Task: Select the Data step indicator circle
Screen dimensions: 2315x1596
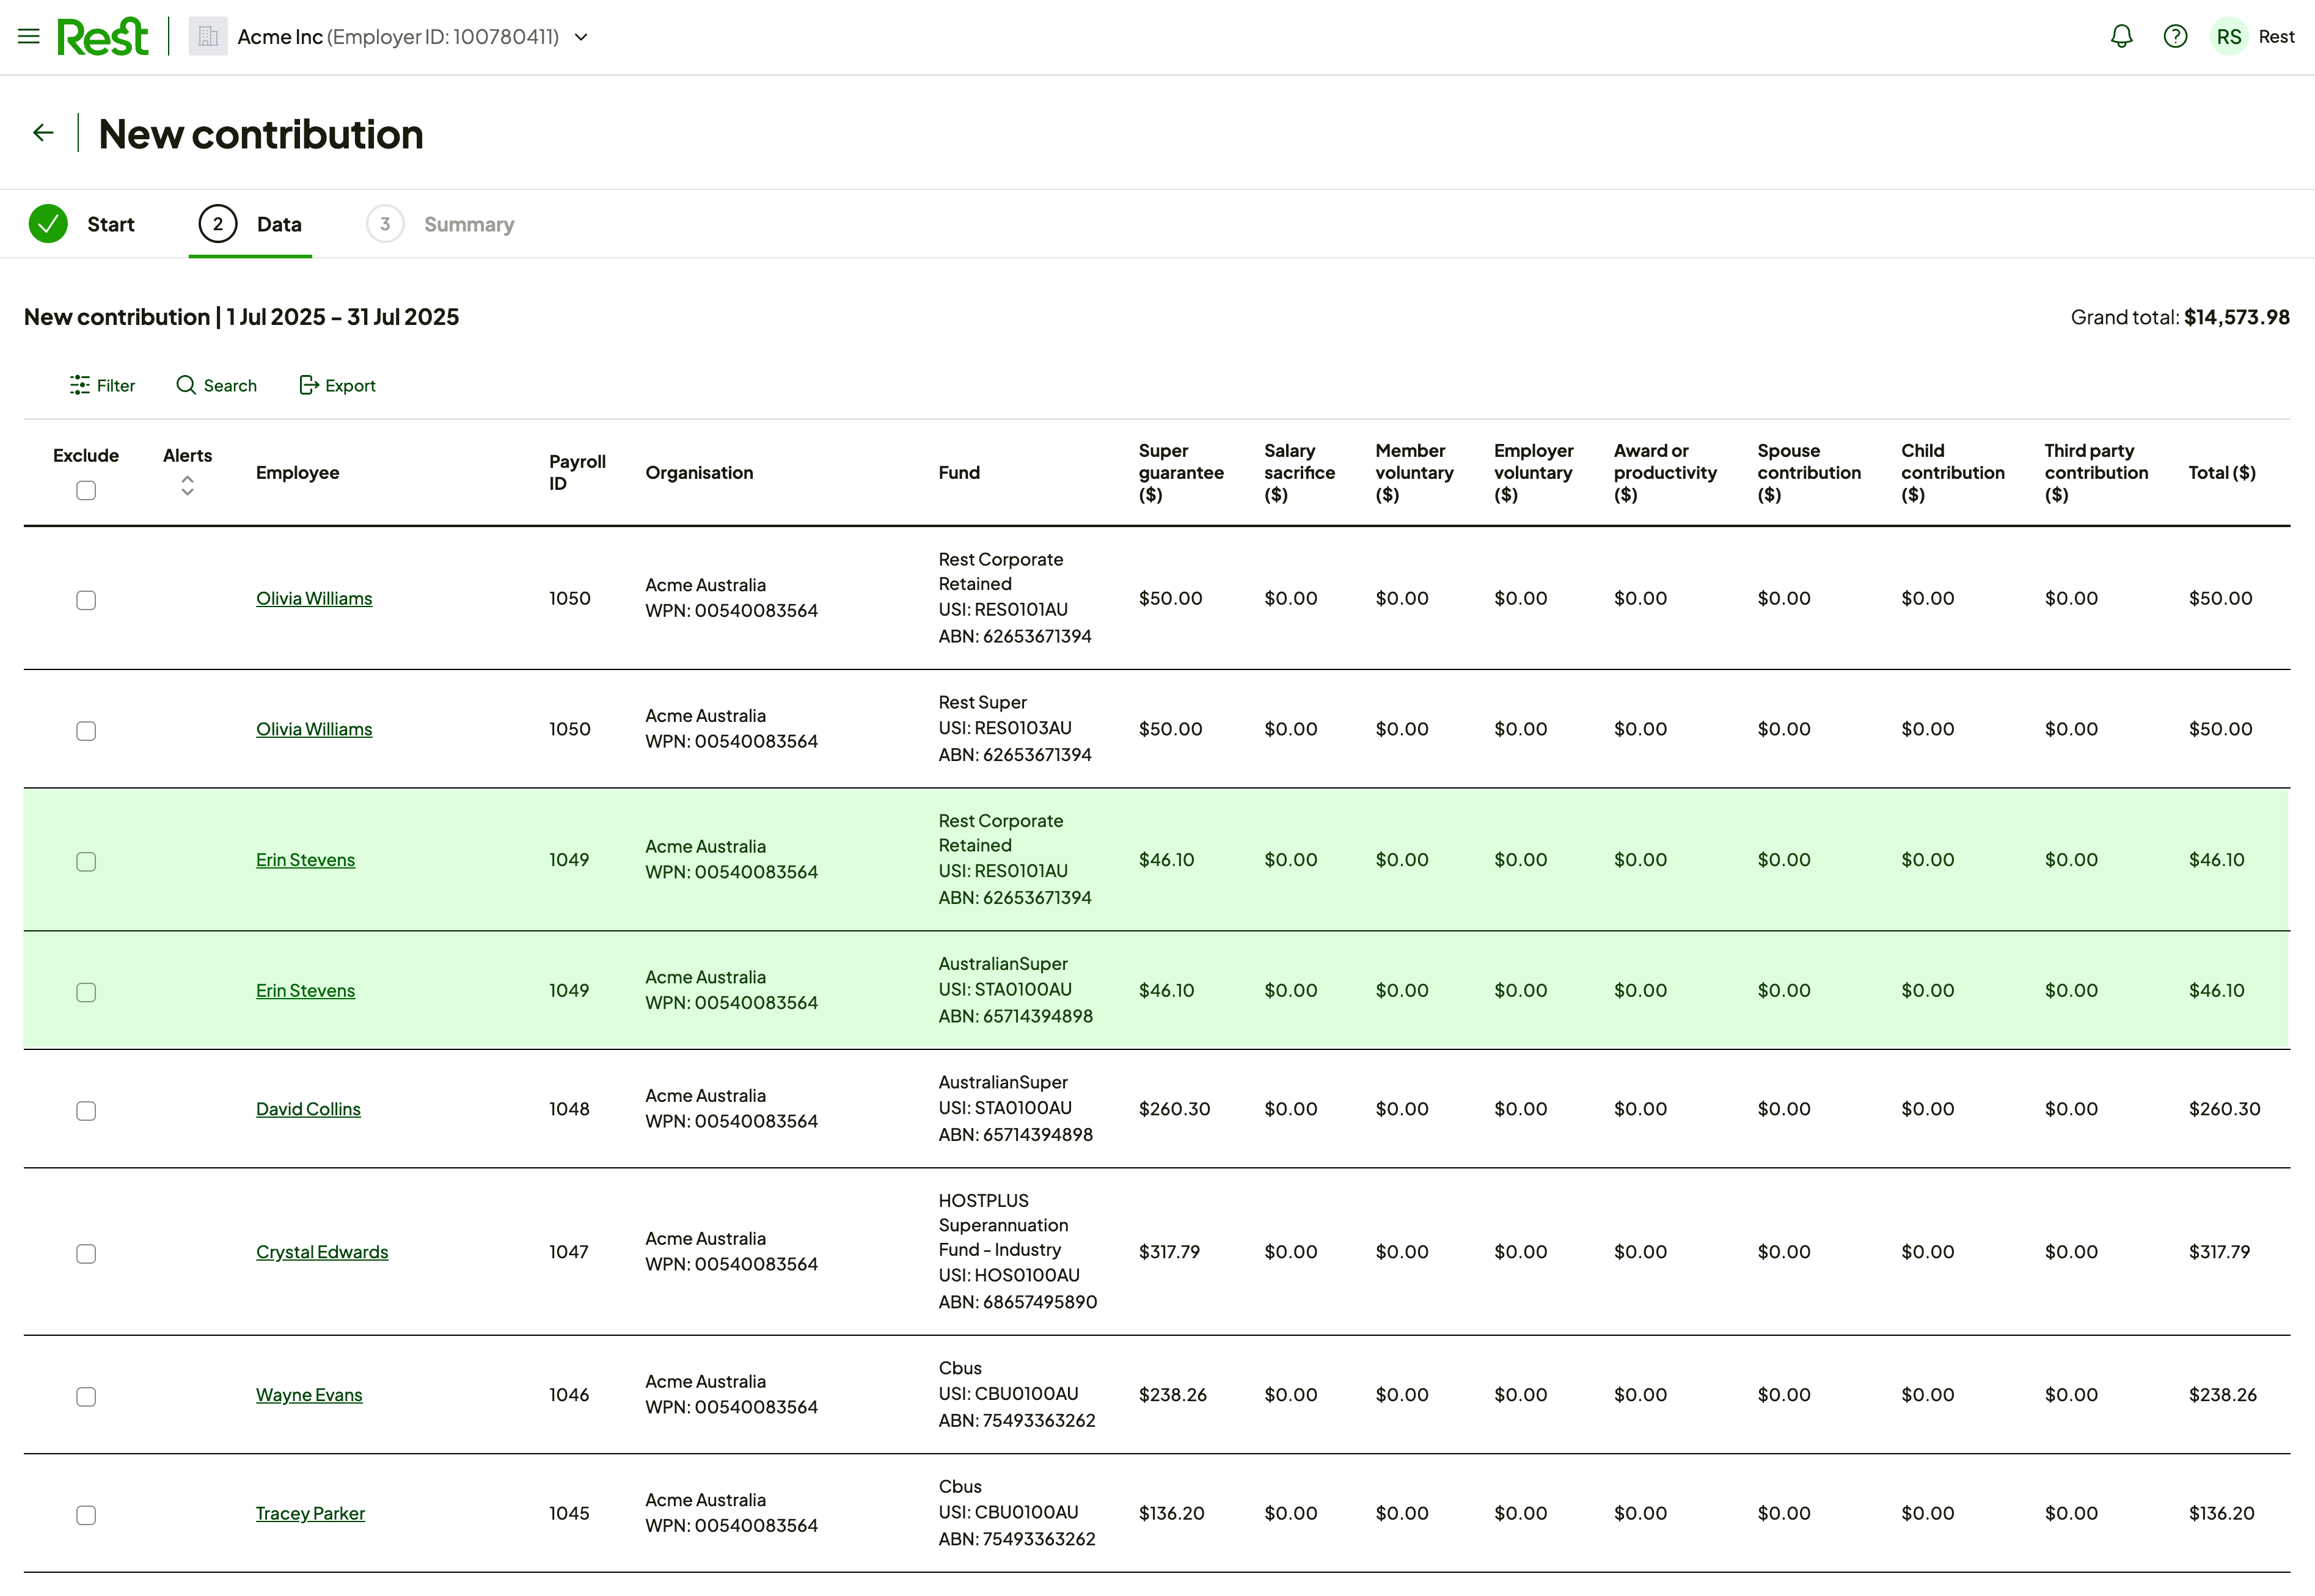Action: point(219,223)
